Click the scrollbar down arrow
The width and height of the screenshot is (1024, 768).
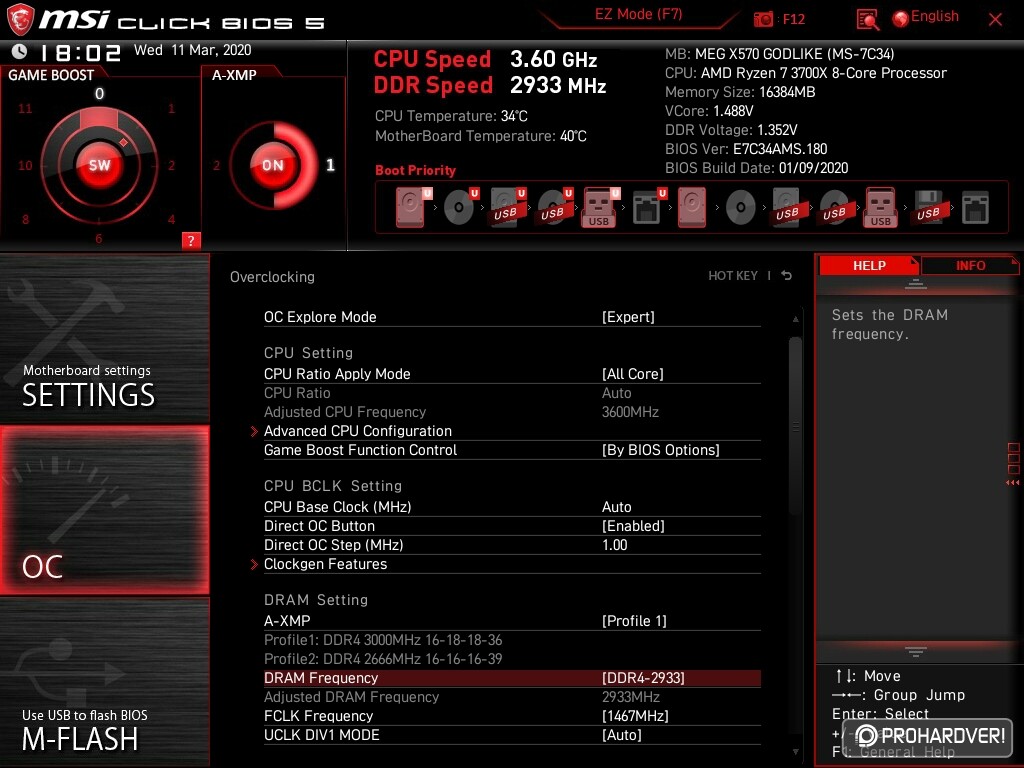pyautogui.click(x=795, y=752)
